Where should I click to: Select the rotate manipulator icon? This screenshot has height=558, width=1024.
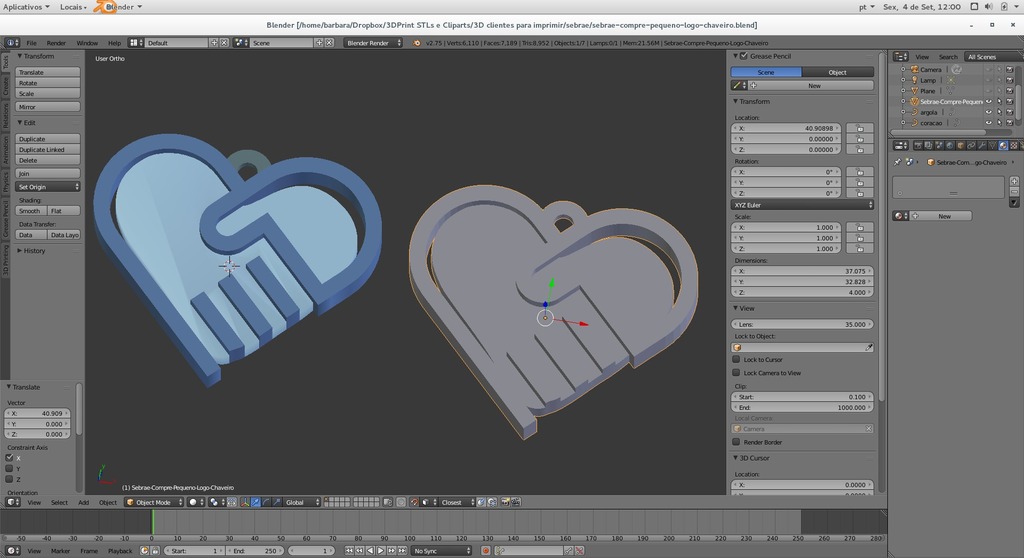266,502
